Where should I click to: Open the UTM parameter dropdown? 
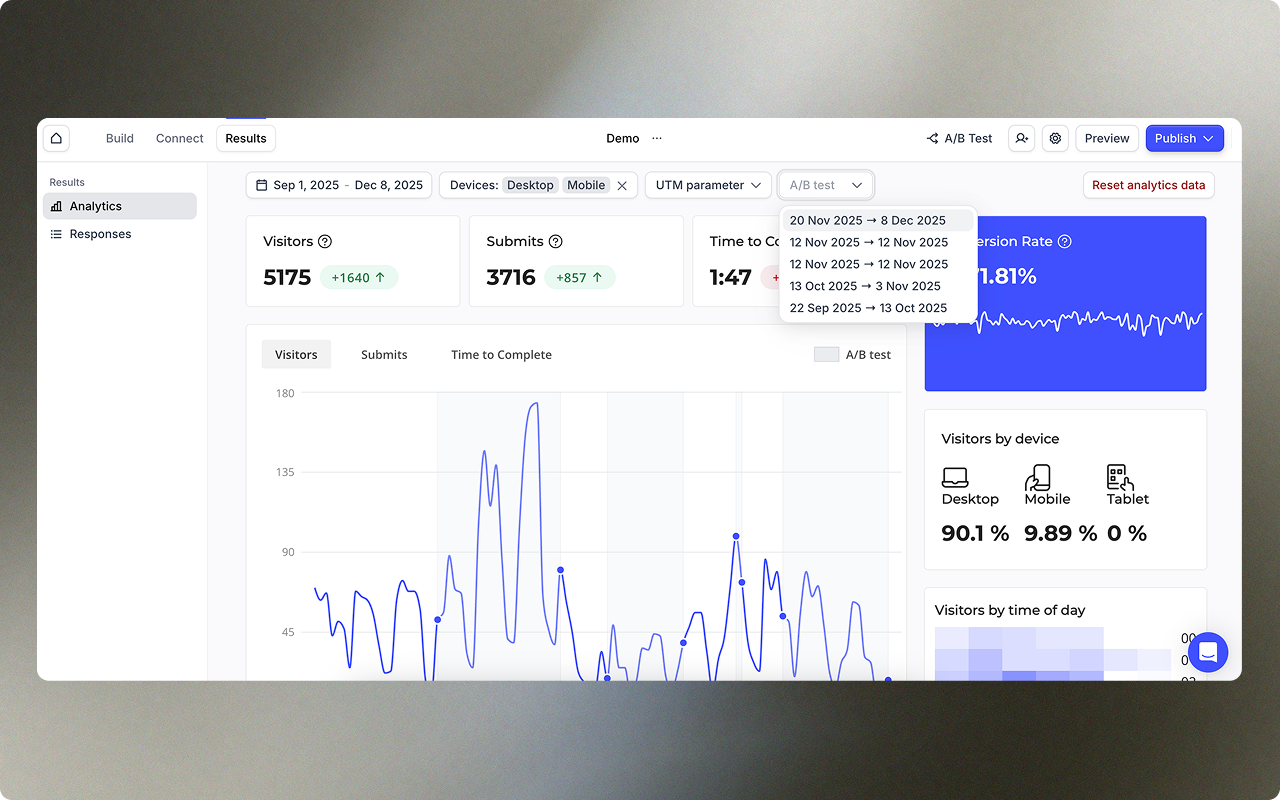[708, 185]
